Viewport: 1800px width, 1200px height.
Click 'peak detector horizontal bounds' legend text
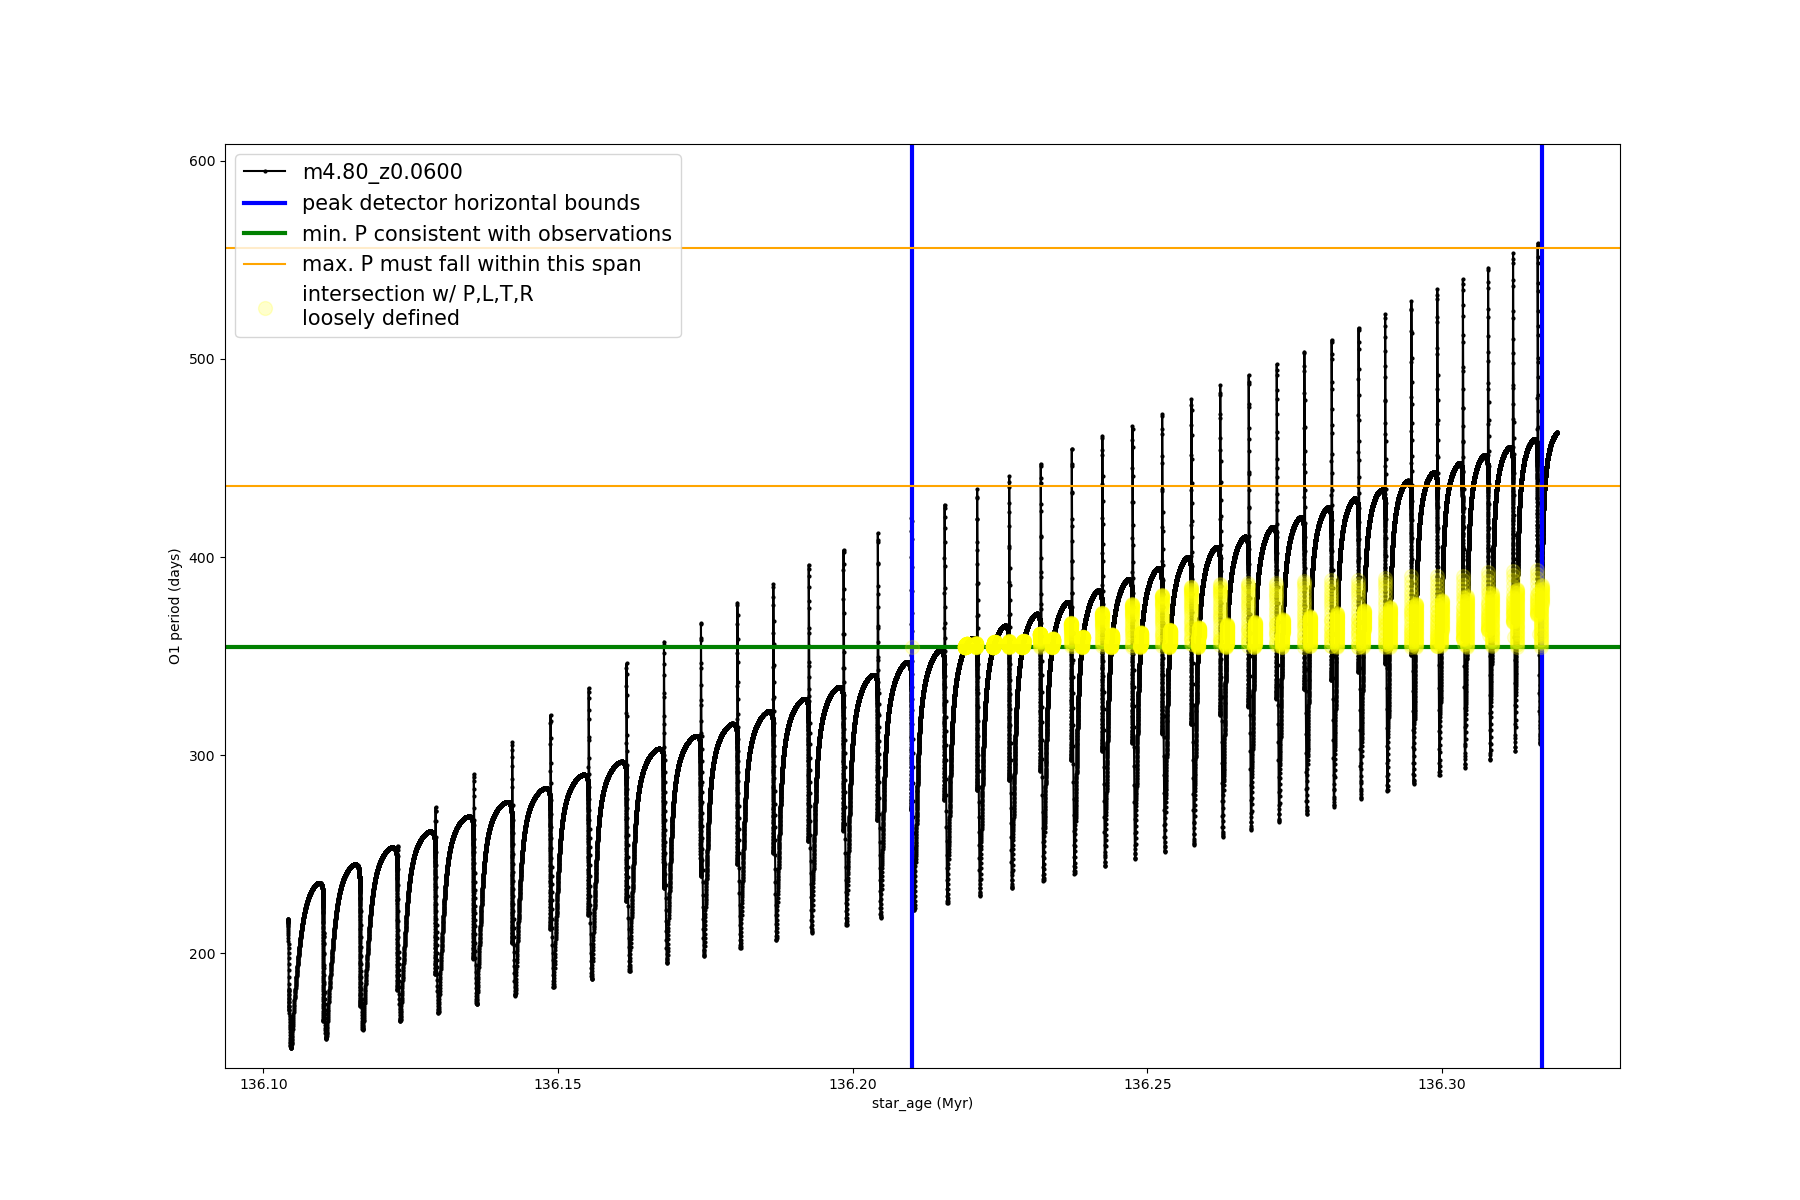pyautogui.click(x=471, y=203)
